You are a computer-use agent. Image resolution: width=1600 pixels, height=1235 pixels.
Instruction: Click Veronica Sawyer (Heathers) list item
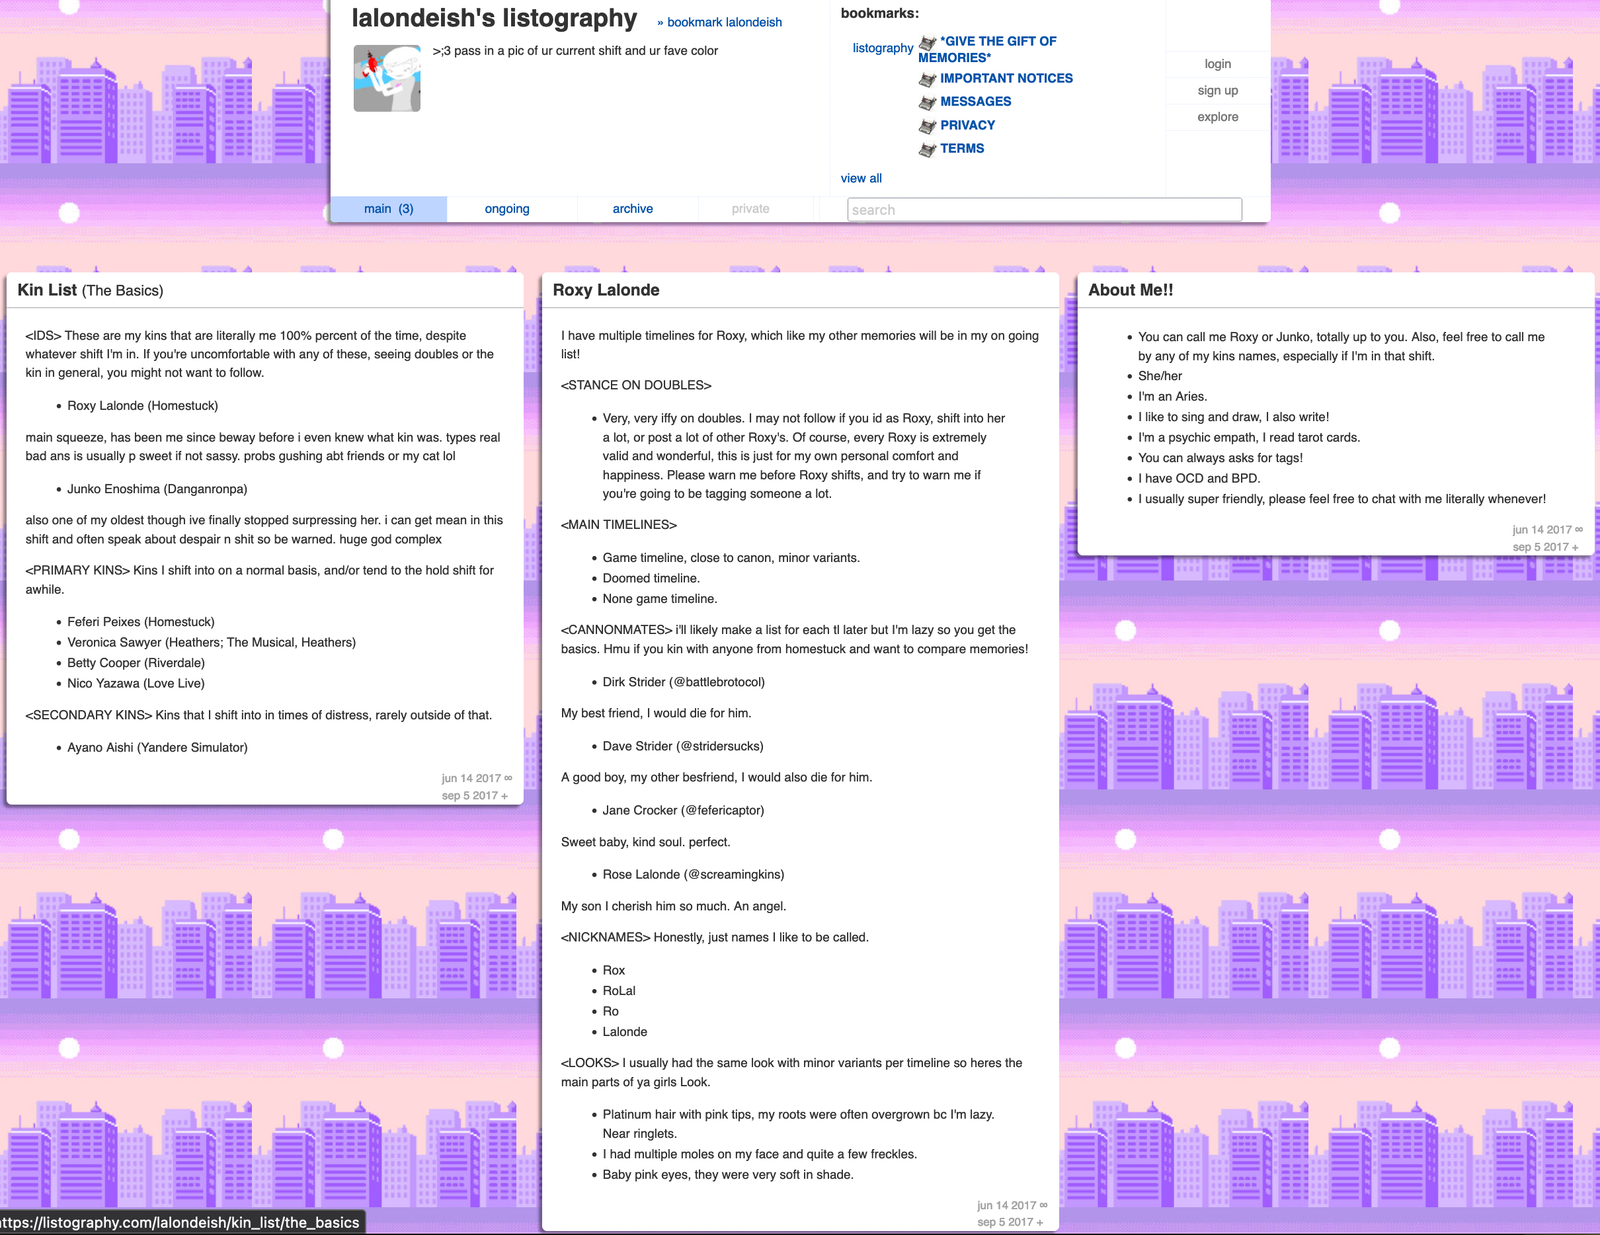[x=211, y=642]
